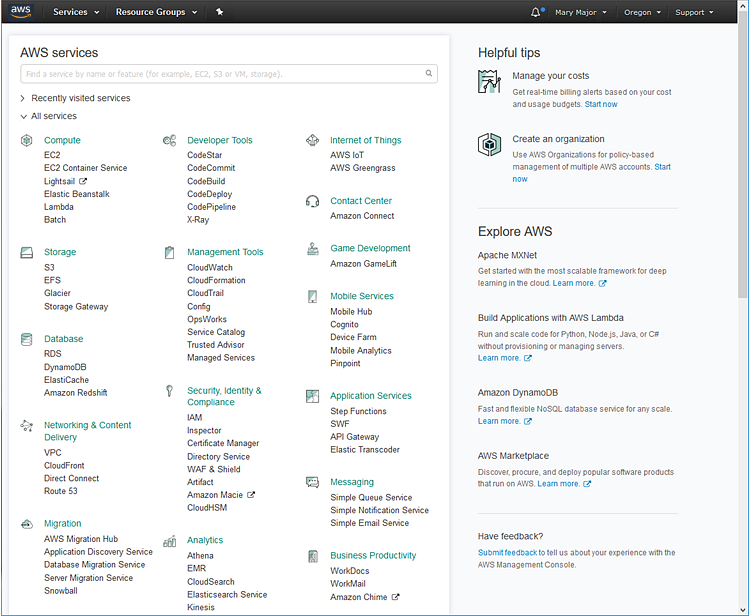Viewport: 749px width, 616px height.
Task: Open the notifications bell icon
Action: click(x=536, y=12)
